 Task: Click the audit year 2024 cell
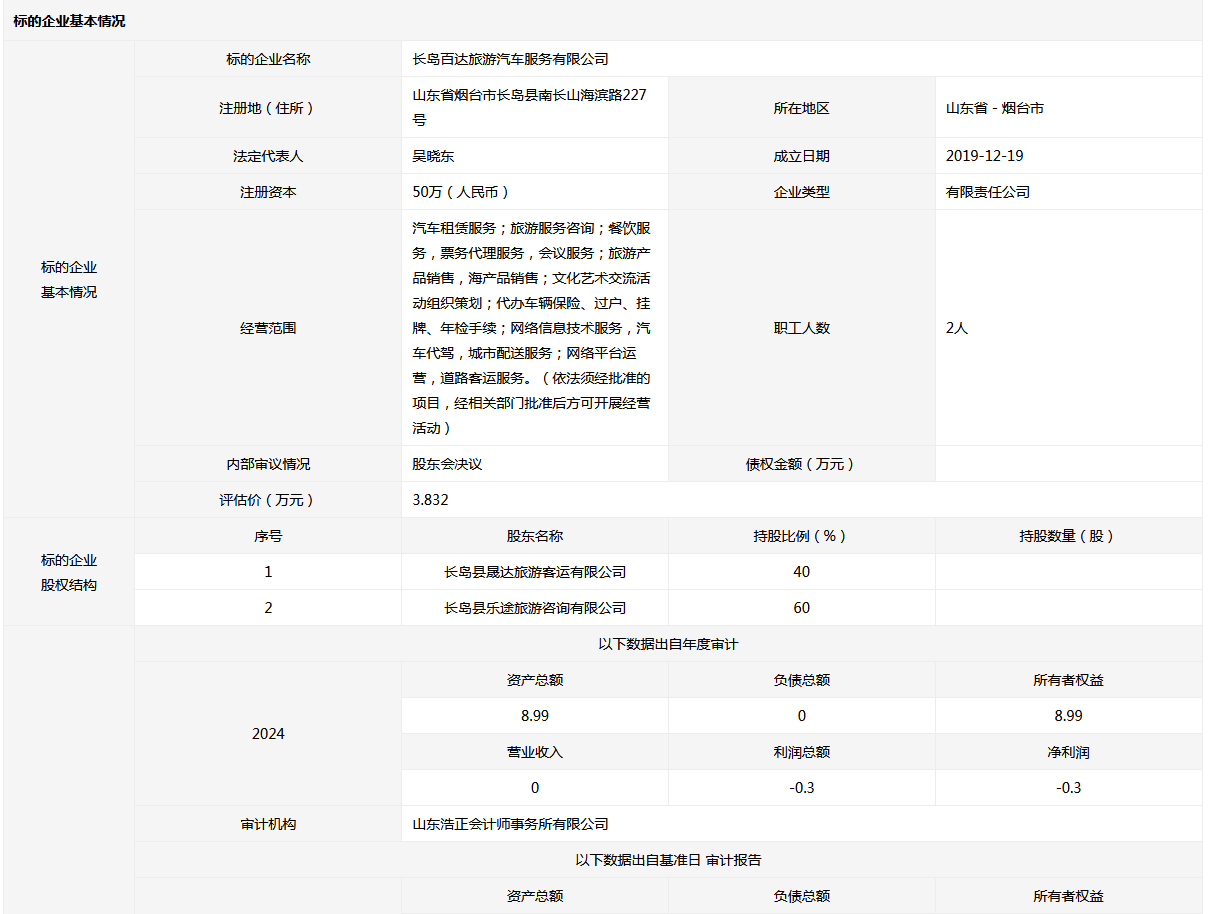click(x=268, y=734)
